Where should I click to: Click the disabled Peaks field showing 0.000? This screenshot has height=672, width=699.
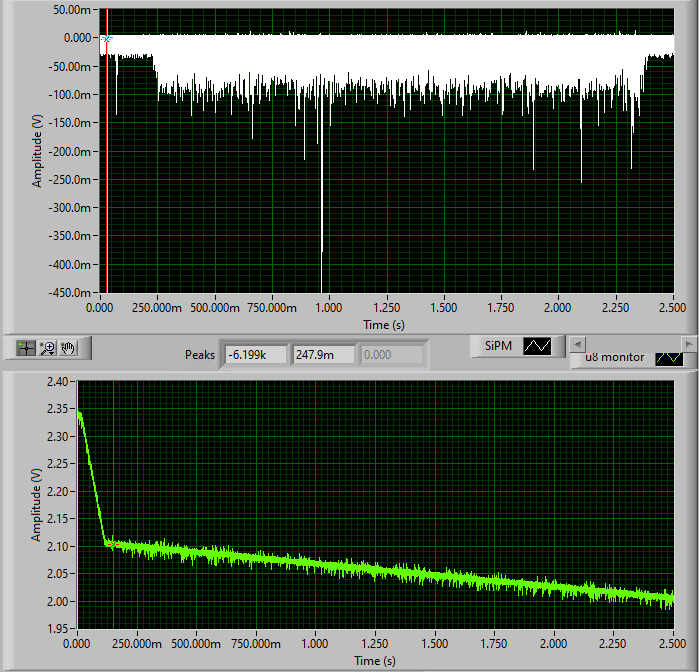[391, 355]
